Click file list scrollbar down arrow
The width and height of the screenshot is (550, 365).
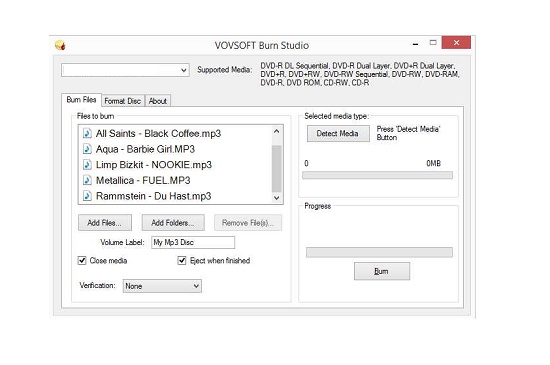tap(276, 198)
